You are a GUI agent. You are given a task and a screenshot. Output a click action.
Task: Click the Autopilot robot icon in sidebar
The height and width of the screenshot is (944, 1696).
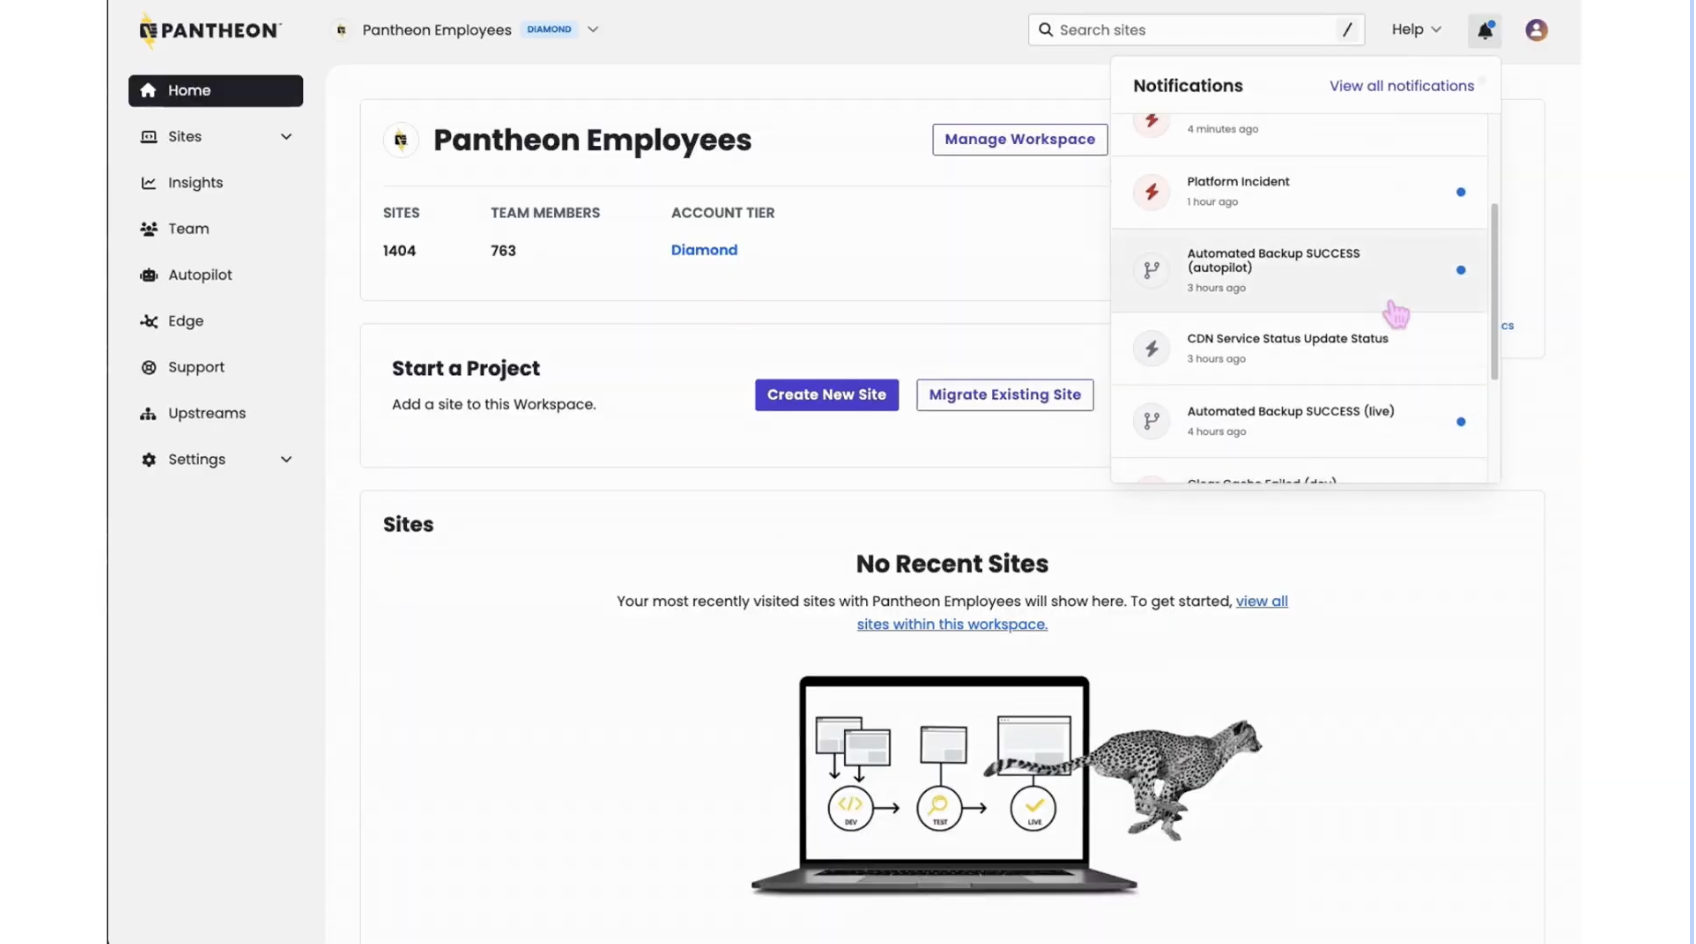[149, 275]
